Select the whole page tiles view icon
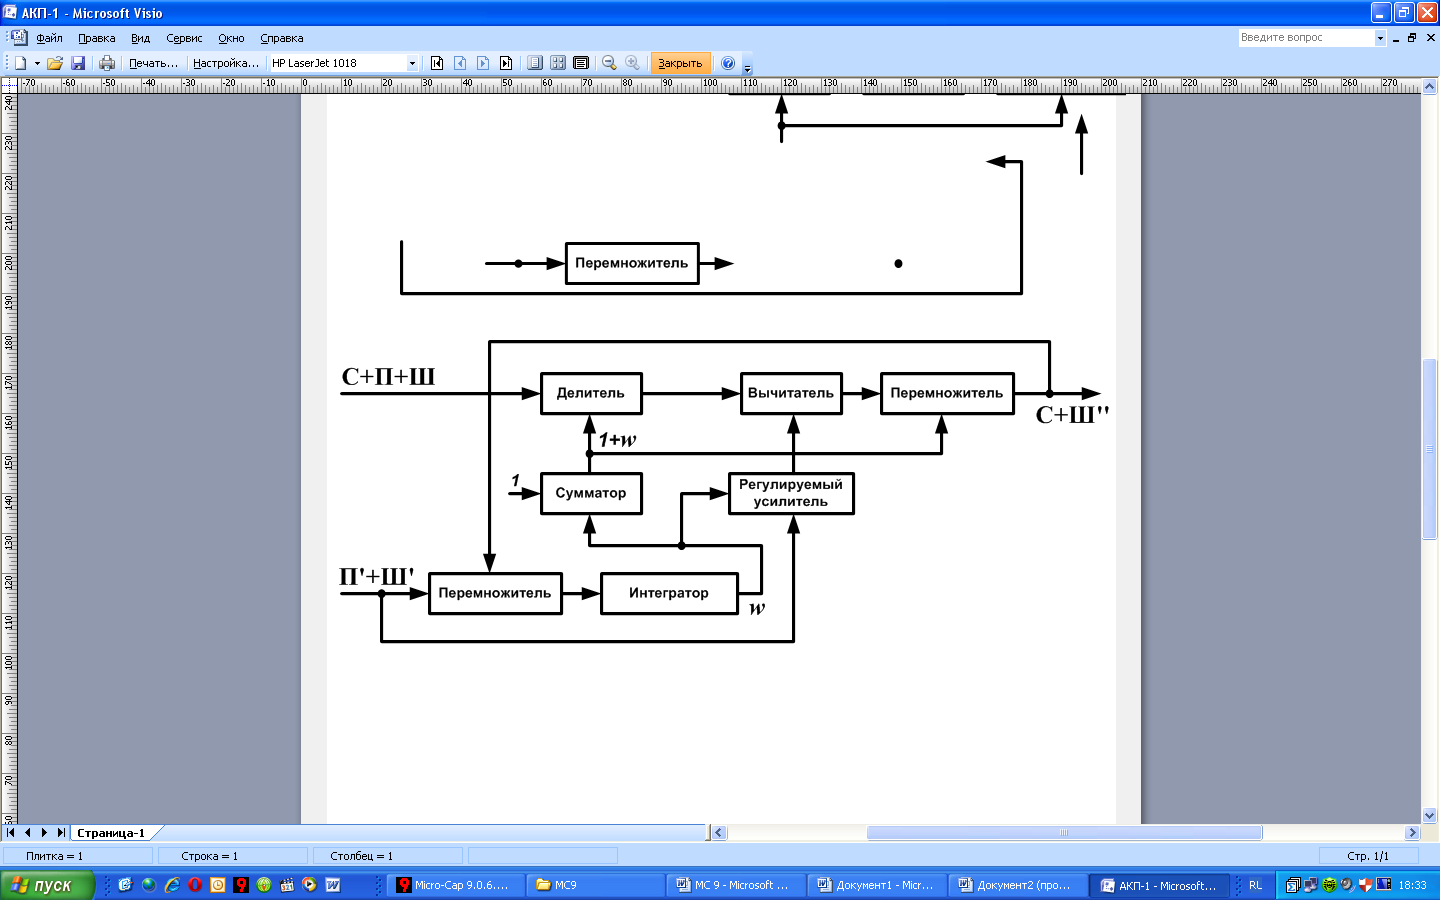Screen dimensions: 1440x900 [558, 63]
